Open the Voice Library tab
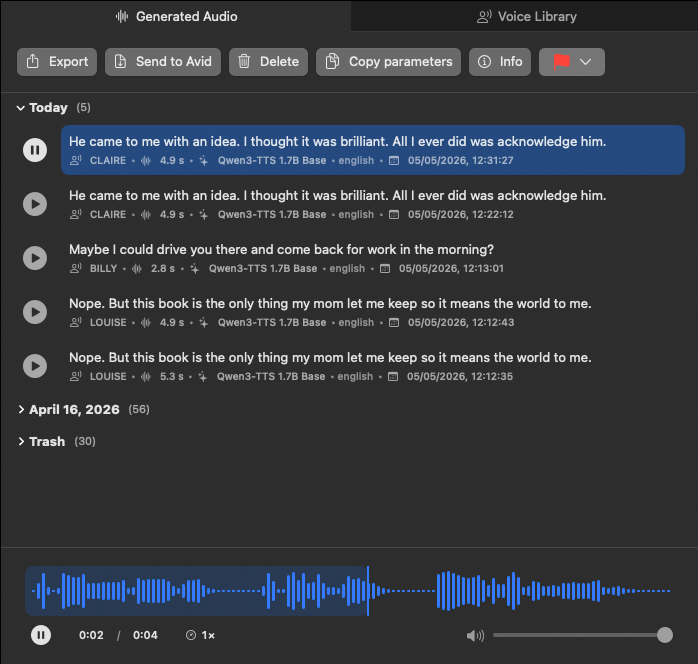698x664 pixels. click(525, 16)
